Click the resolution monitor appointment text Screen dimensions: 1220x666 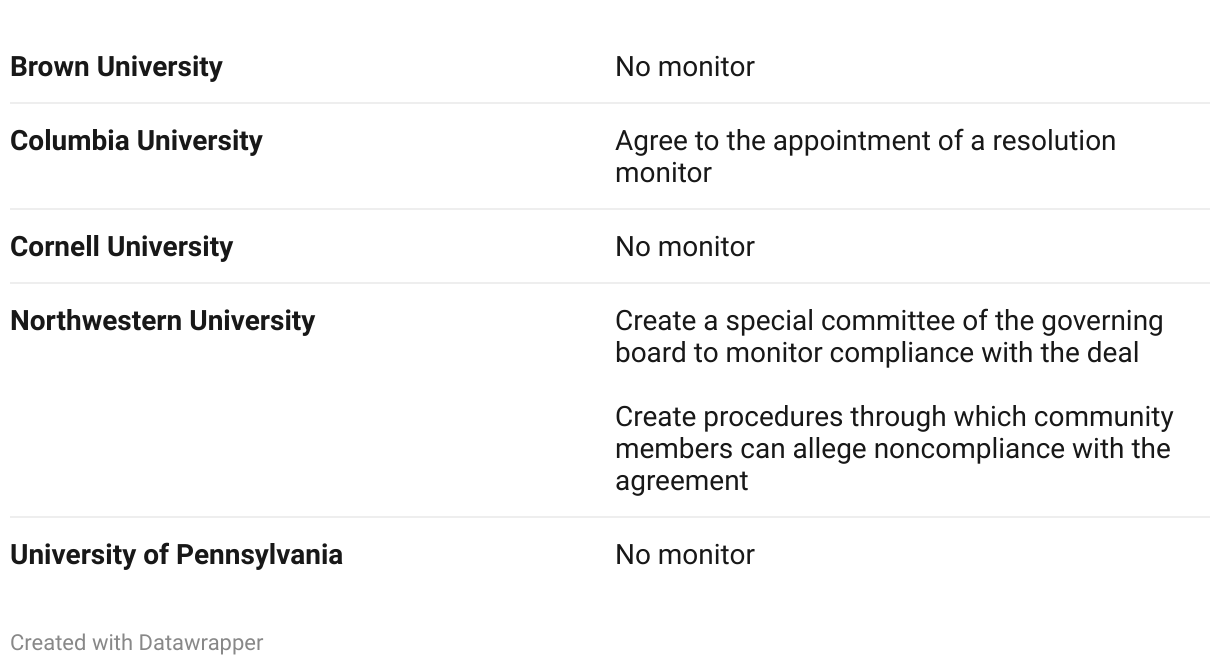pyautogui.click(x=864, y=156)
